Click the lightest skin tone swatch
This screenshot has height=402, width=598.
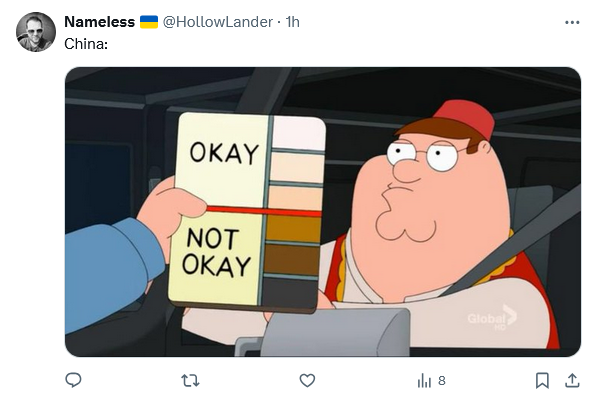coord(299,133)
